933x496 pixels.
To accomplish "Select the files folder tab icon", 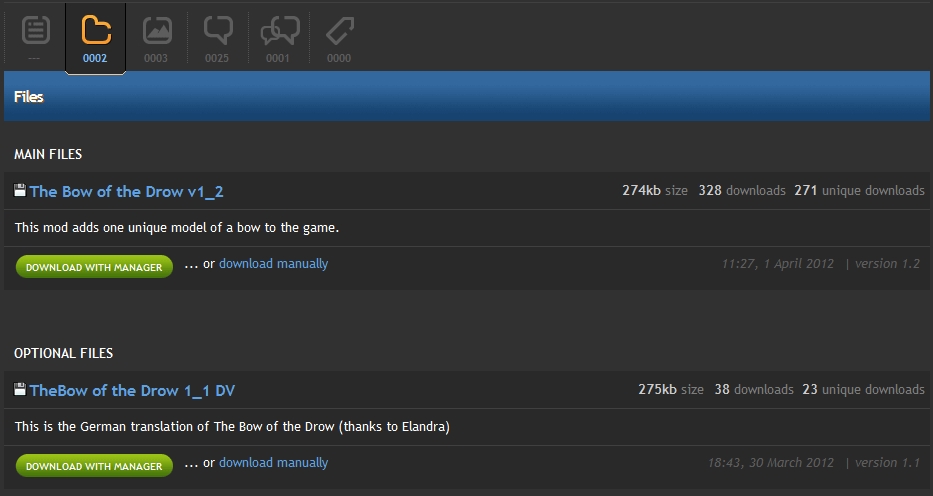I will (x=96, y=30).
